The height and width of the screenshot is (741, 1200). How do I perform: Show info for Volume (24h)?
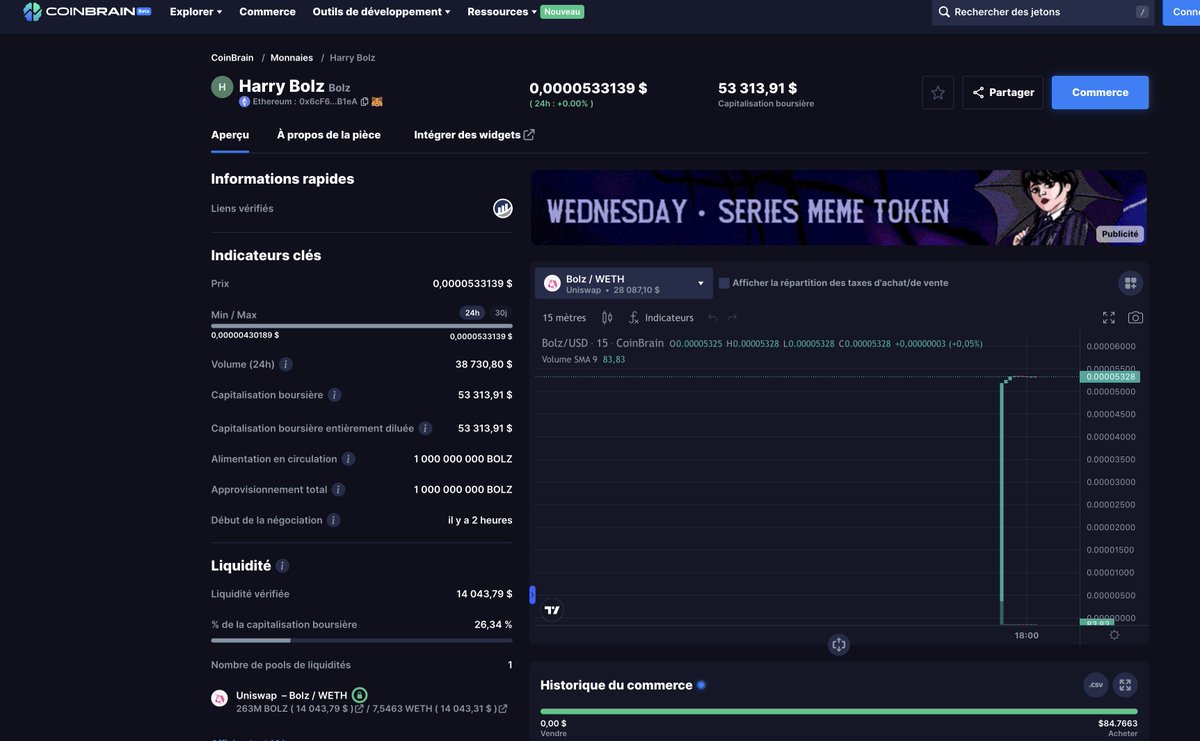[x=286, y=365]
